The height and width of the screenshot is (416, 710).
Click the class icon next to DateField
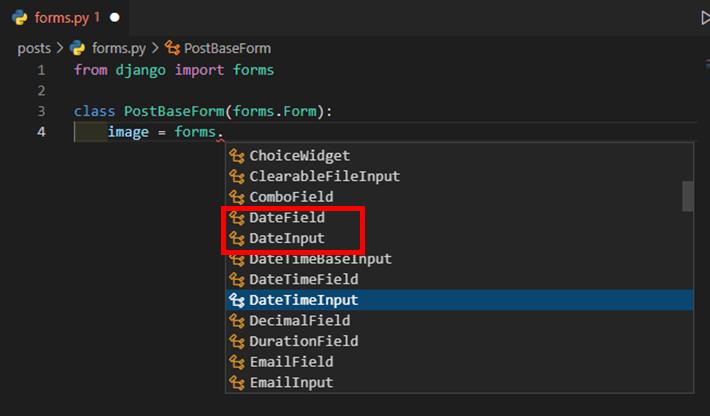point(237,218)
